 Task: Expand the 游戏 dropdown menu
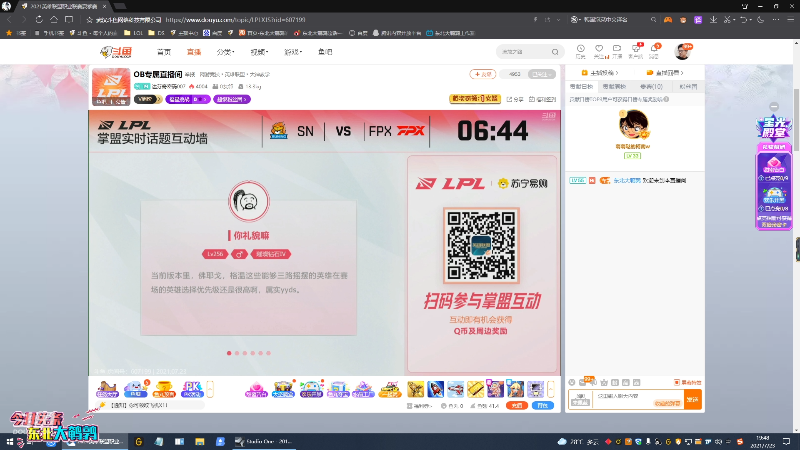point(293,52)
